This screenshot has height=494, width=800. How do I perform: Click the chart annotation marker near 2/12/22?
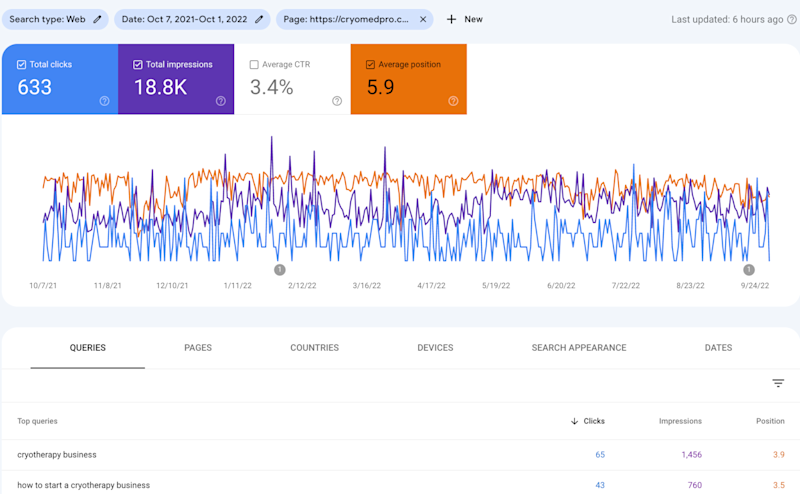tap(279, 269)
